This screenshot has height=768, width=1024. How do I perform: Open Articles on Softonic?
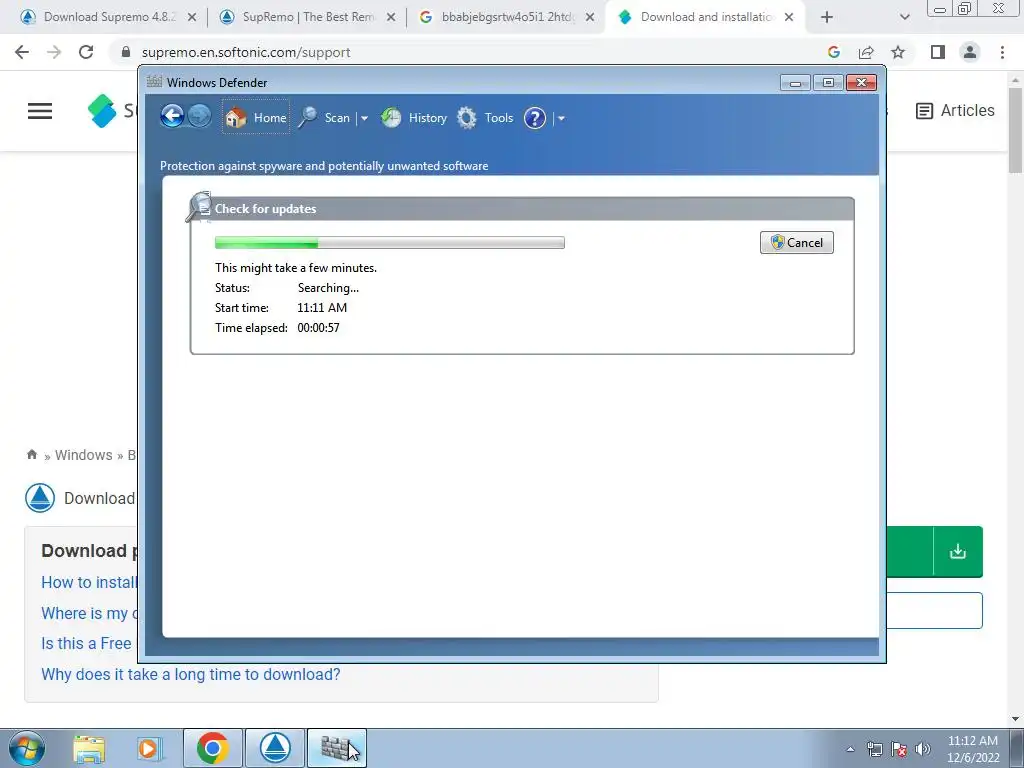[x=955, y=111]
